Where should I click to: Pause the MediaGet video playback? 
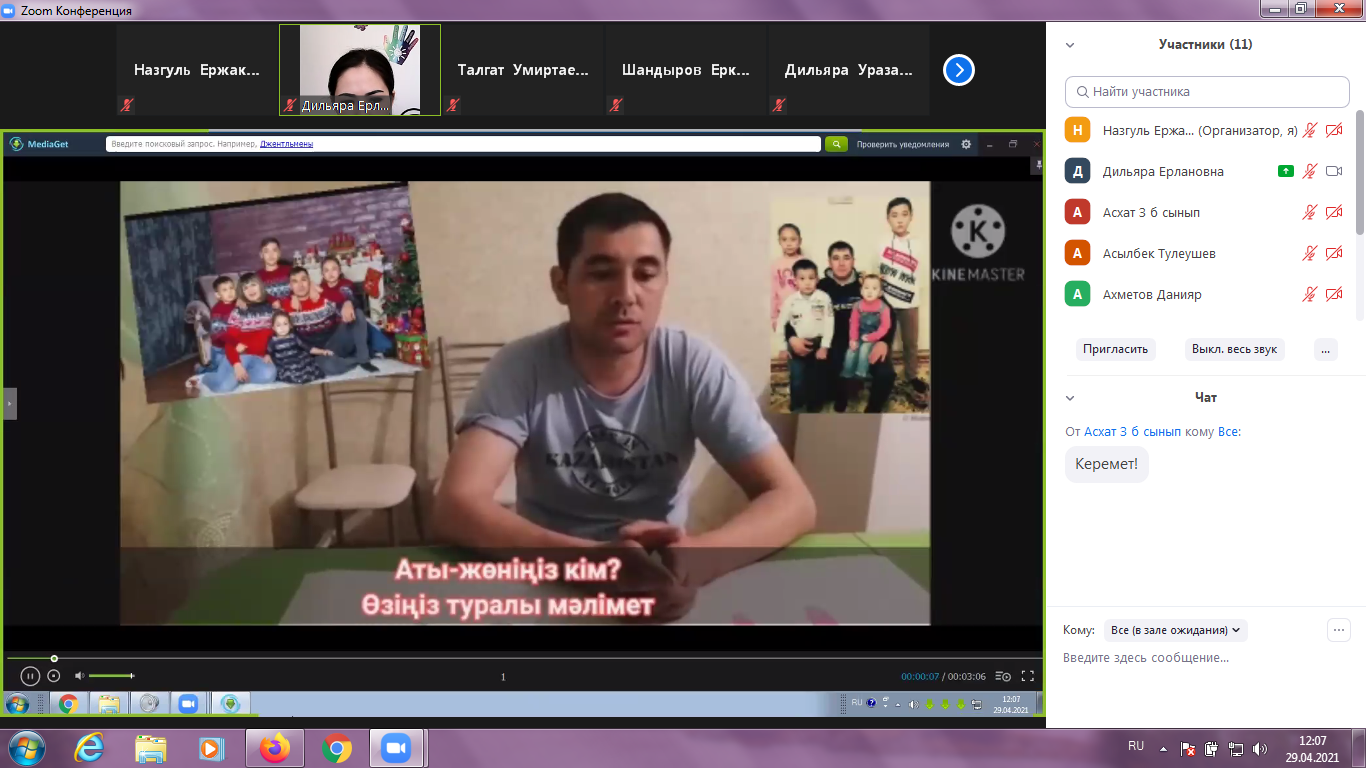[x=30, y=676]
